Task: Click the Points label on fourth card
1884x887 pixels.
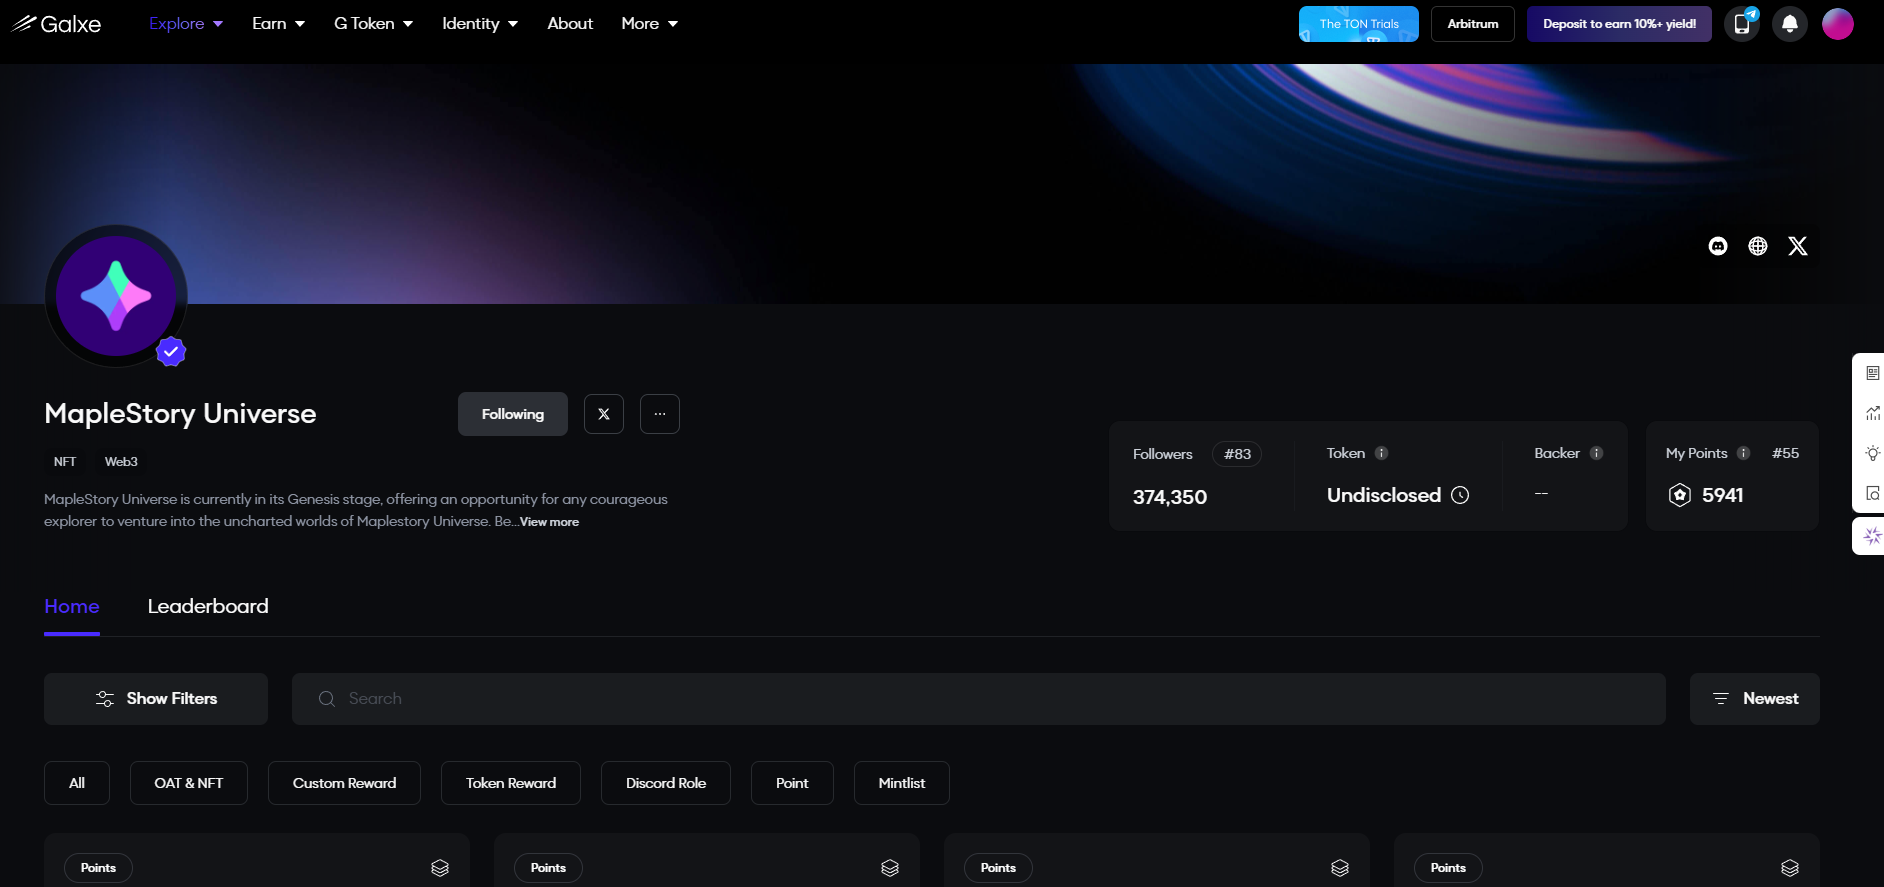Action: [1449, 868]
